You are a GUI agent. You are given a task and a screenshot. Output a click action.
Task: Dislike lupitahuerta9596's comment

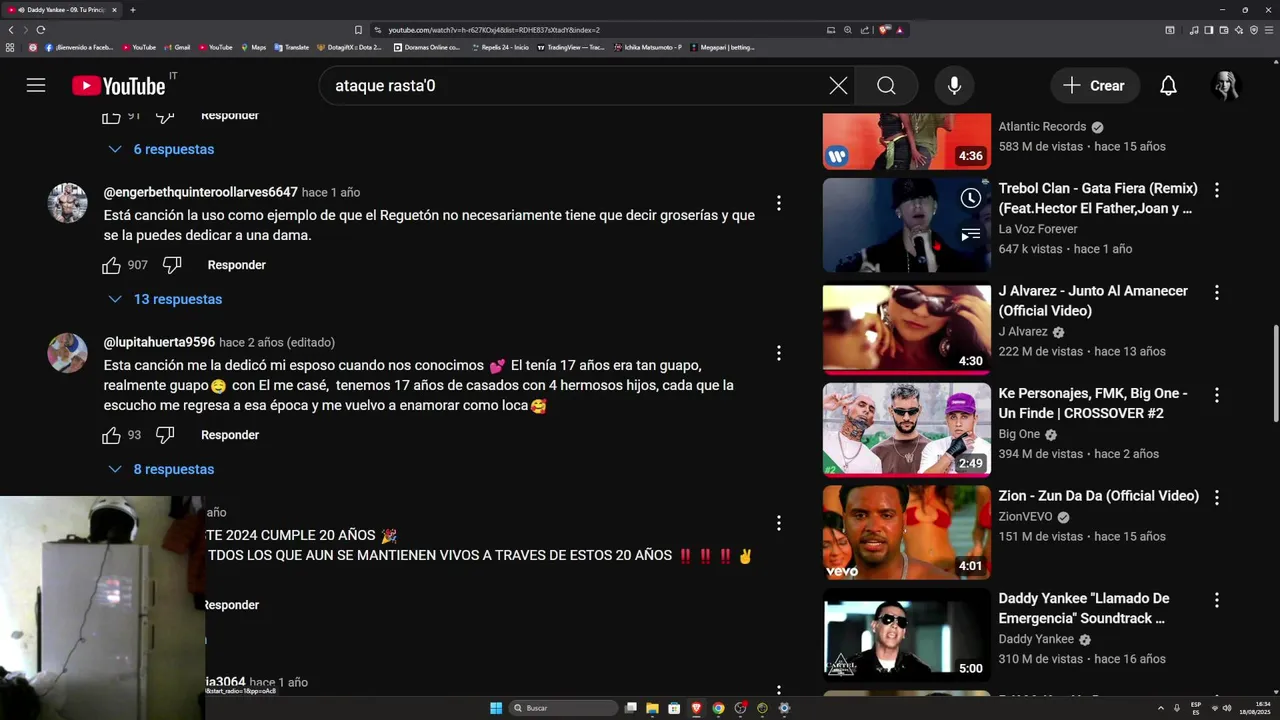point(165,435)
